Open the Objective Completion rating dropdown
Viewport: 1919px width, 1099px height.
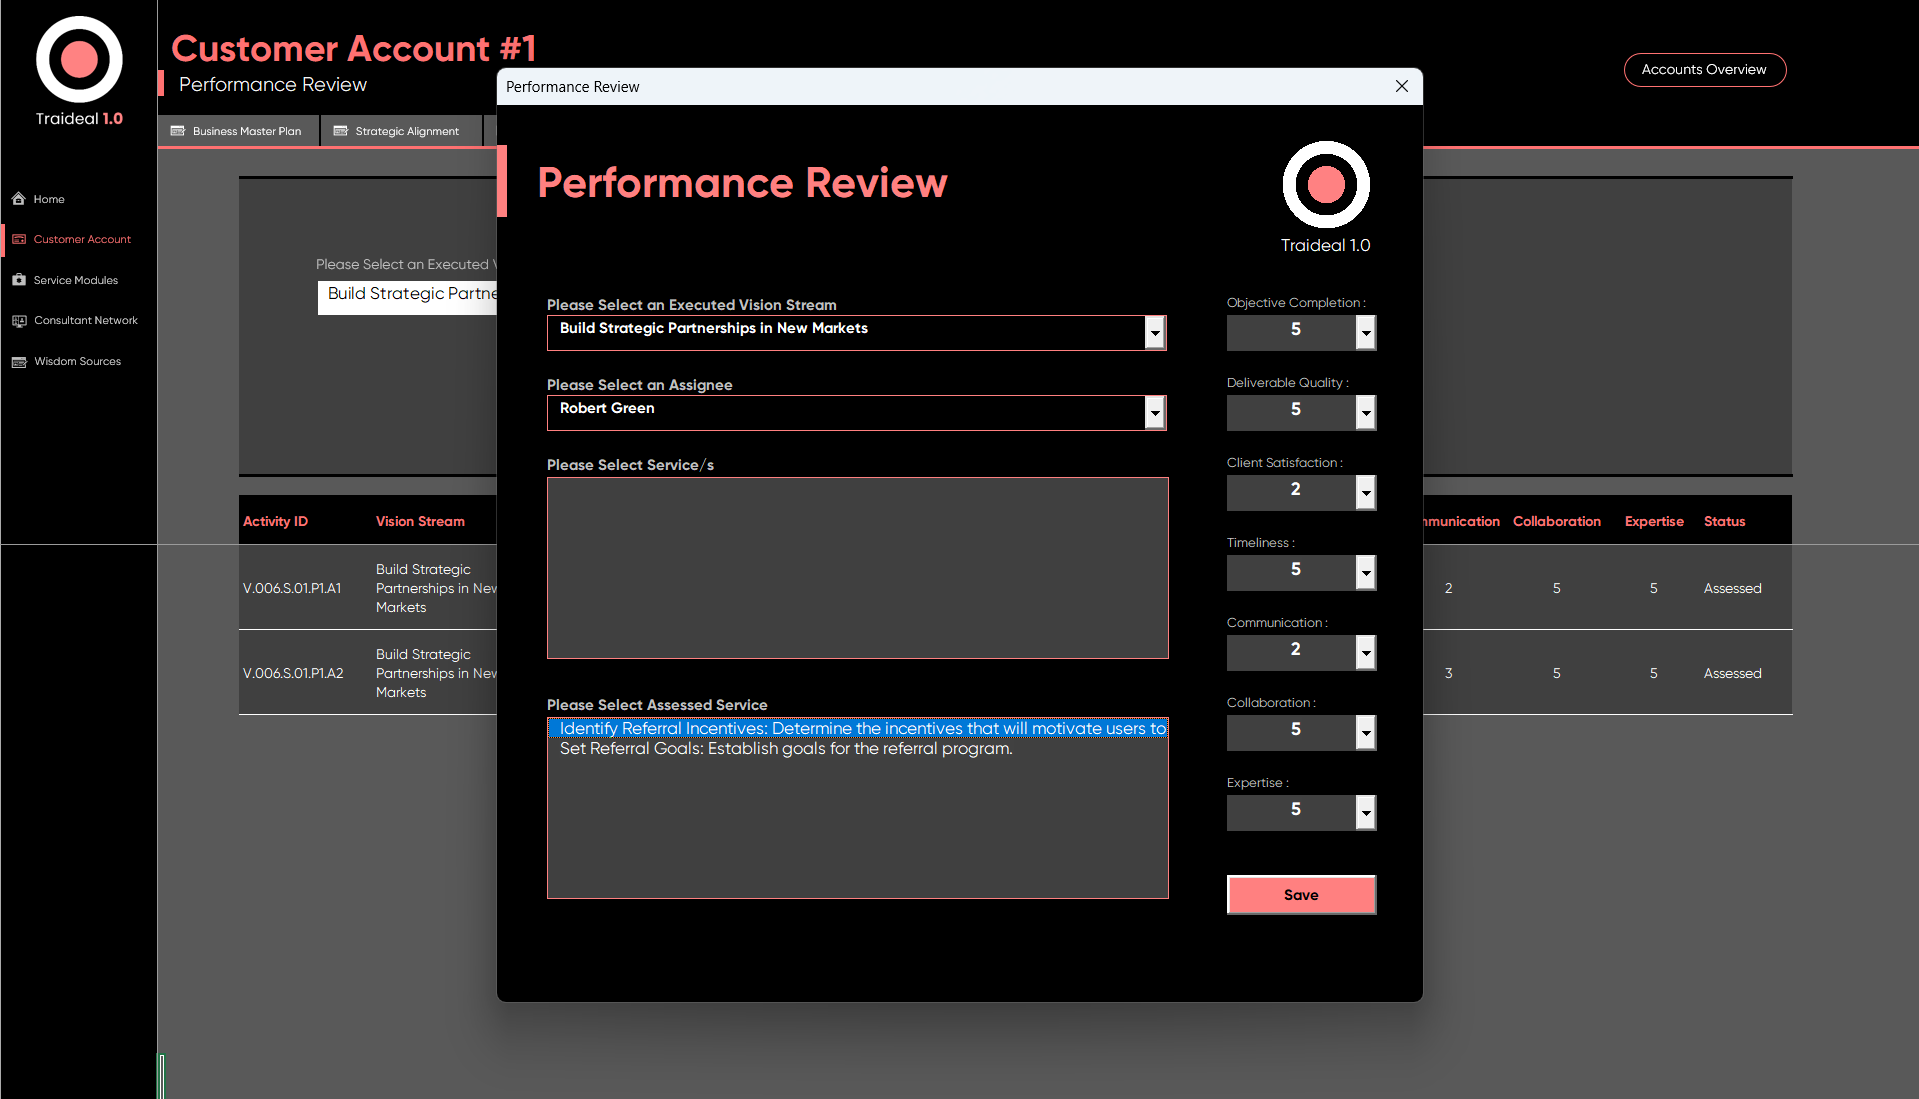tap(1365, 333)
